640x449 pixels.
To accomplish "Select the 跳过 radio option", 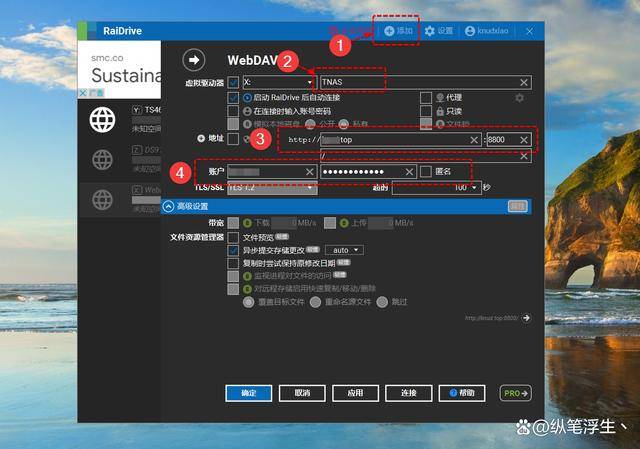I will (x=382, y=302).
